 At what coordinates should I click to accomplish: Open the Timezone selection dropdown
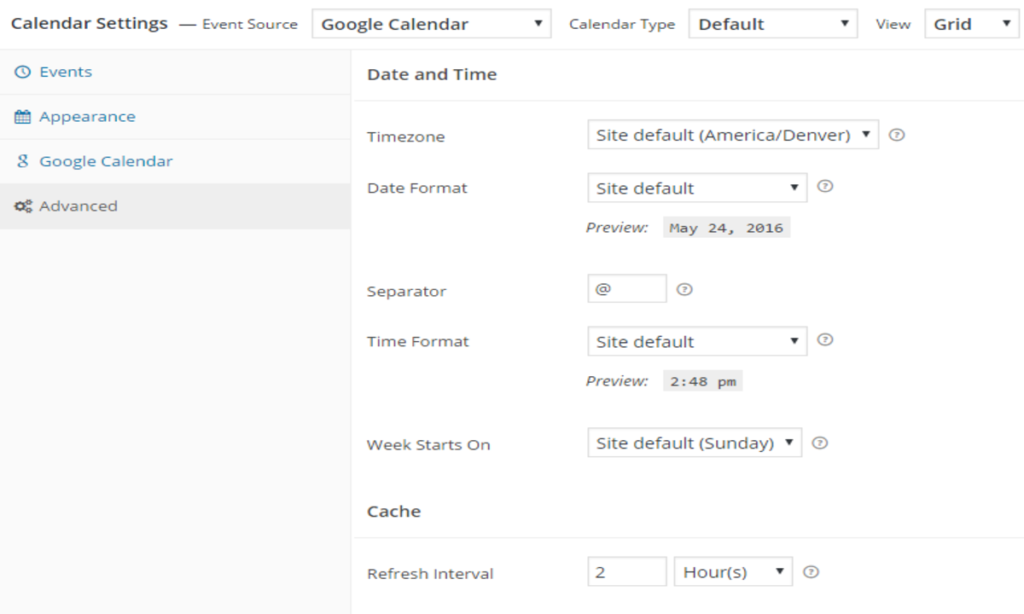(x=733, y=133)
